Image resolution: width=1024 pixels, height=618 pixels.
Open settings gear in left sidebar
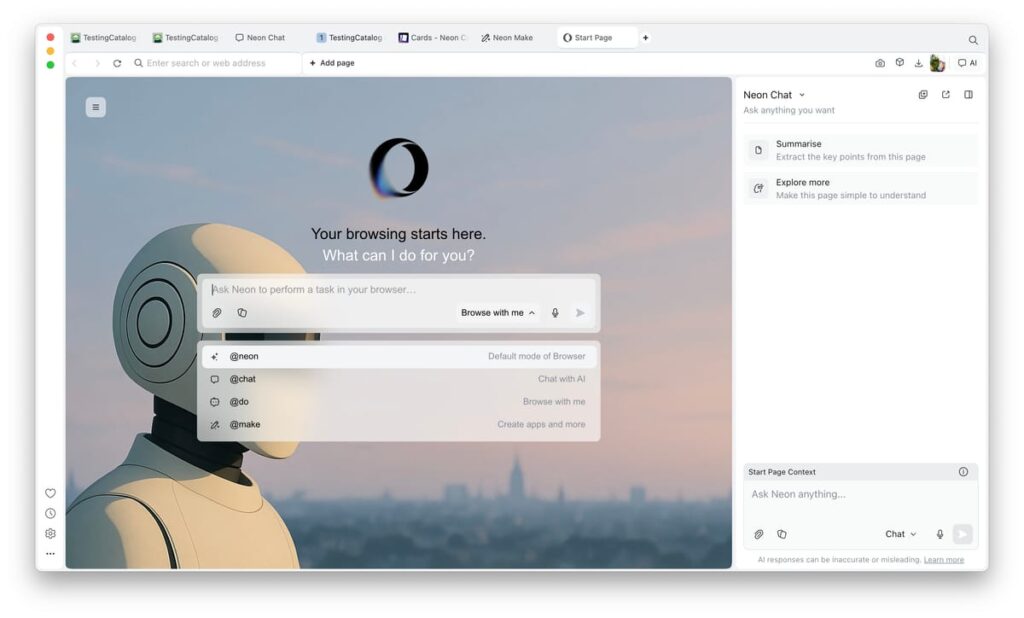coord(50,534)
